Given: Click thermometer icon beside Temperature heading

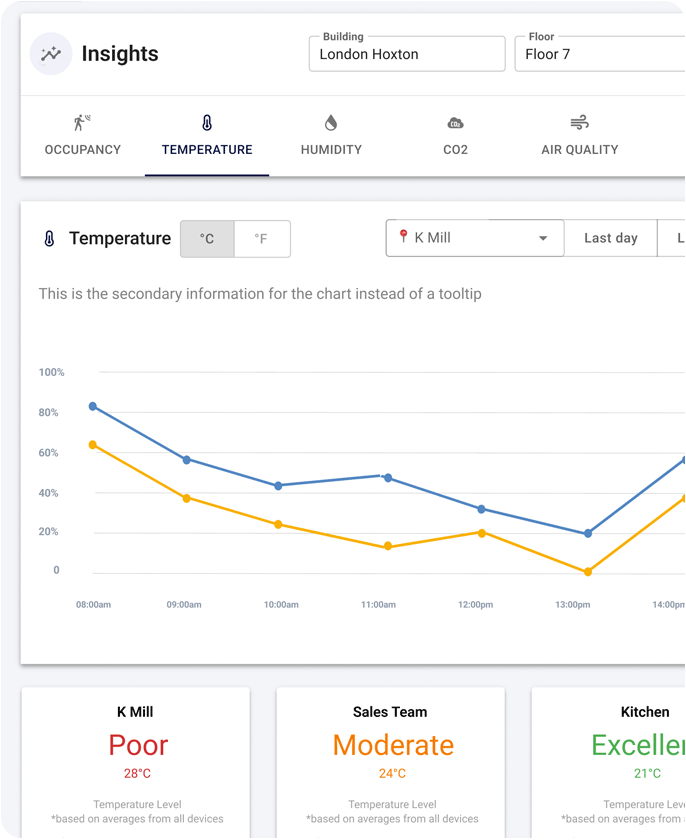Looking at the screenshot, I should pos(49,238).
